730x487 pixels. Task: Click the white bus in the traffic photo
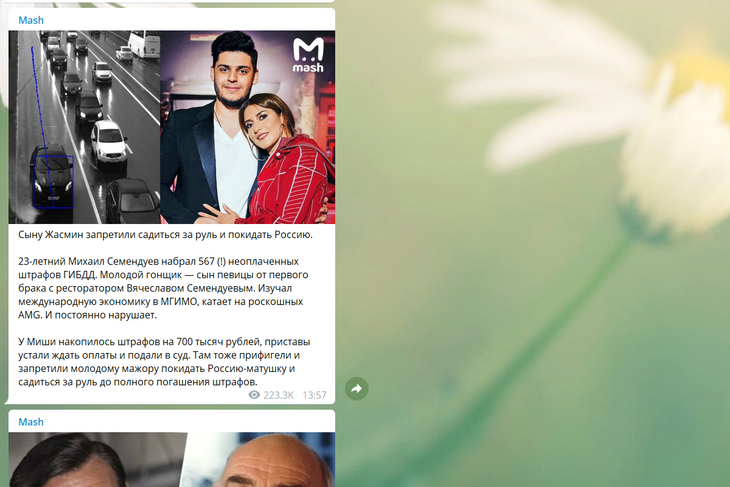144,44
